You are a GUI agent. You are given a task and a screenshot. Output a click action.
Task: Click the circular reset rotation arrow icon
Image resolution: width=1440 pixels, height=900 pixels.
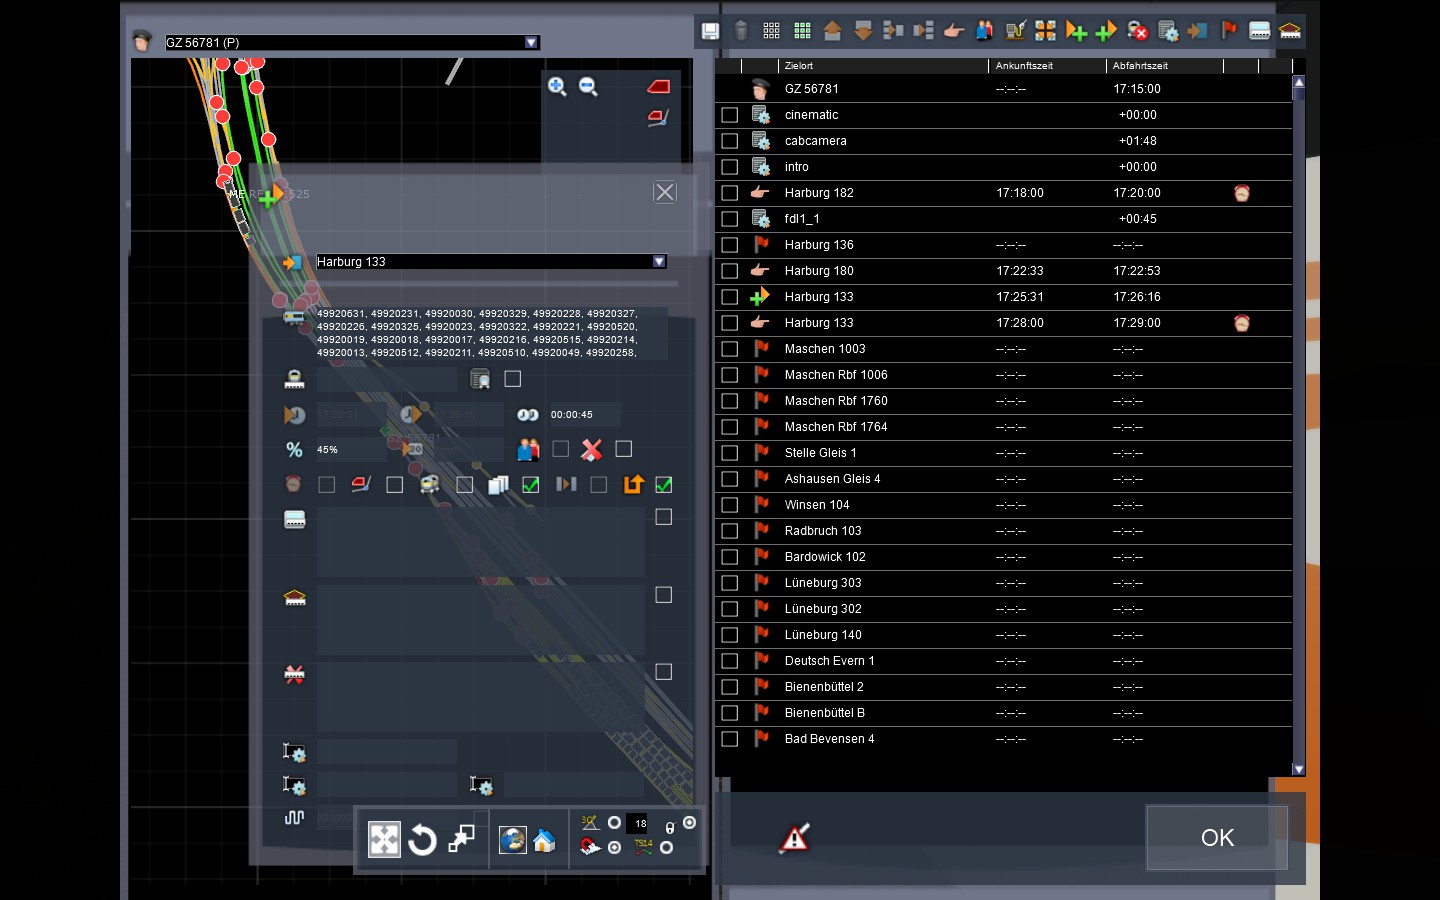pos(423,840)
